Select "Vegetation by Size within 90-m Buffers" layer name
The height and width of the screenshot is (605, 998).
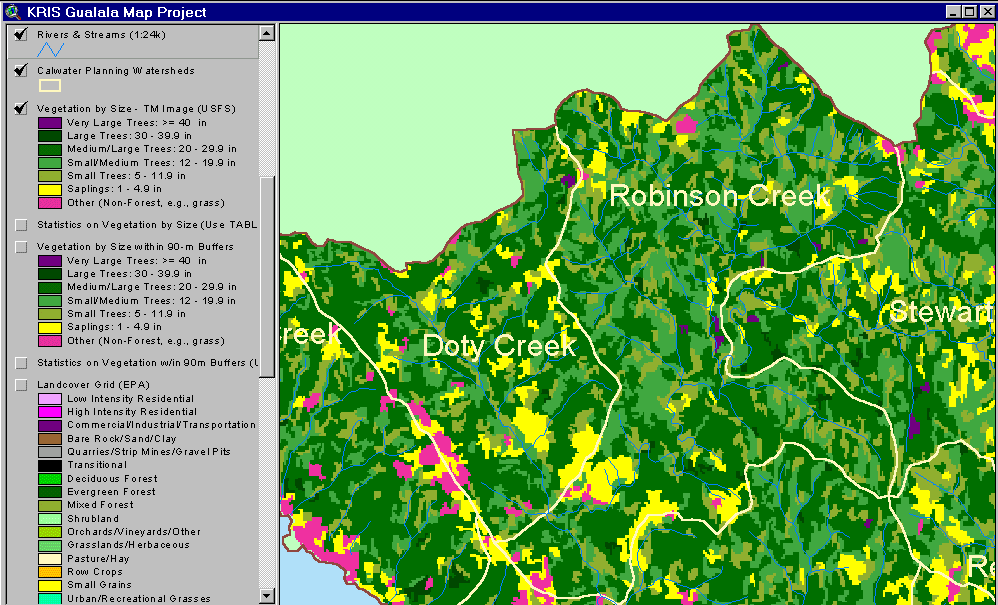click(136, 247)
